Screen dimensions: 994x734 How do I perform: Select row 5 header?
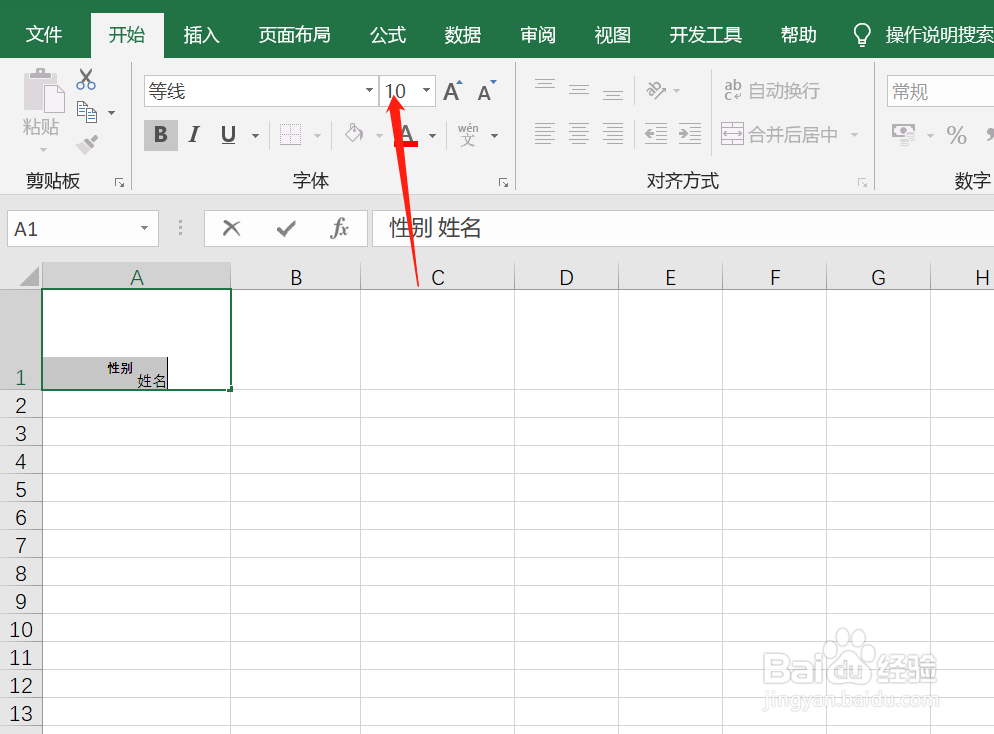pos(21,489)
